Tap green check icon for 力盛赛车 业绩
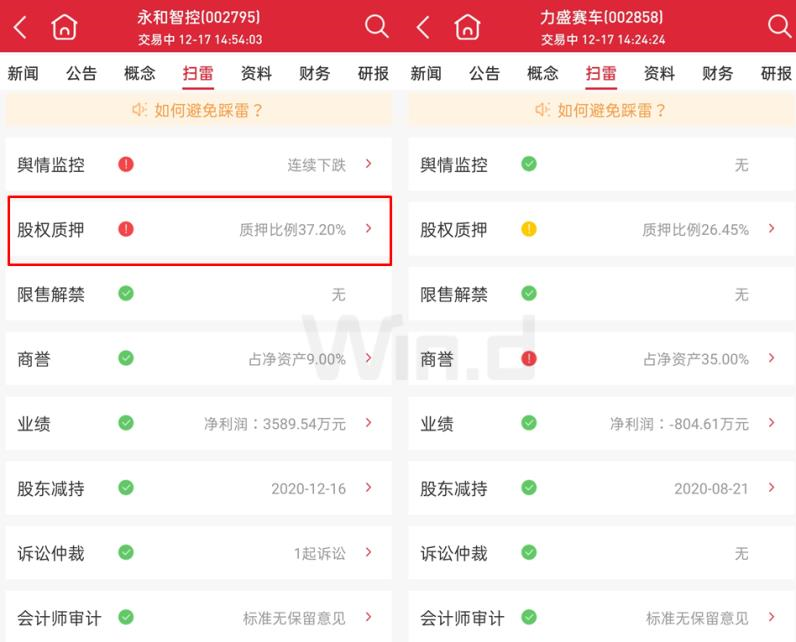 [529, 423]
